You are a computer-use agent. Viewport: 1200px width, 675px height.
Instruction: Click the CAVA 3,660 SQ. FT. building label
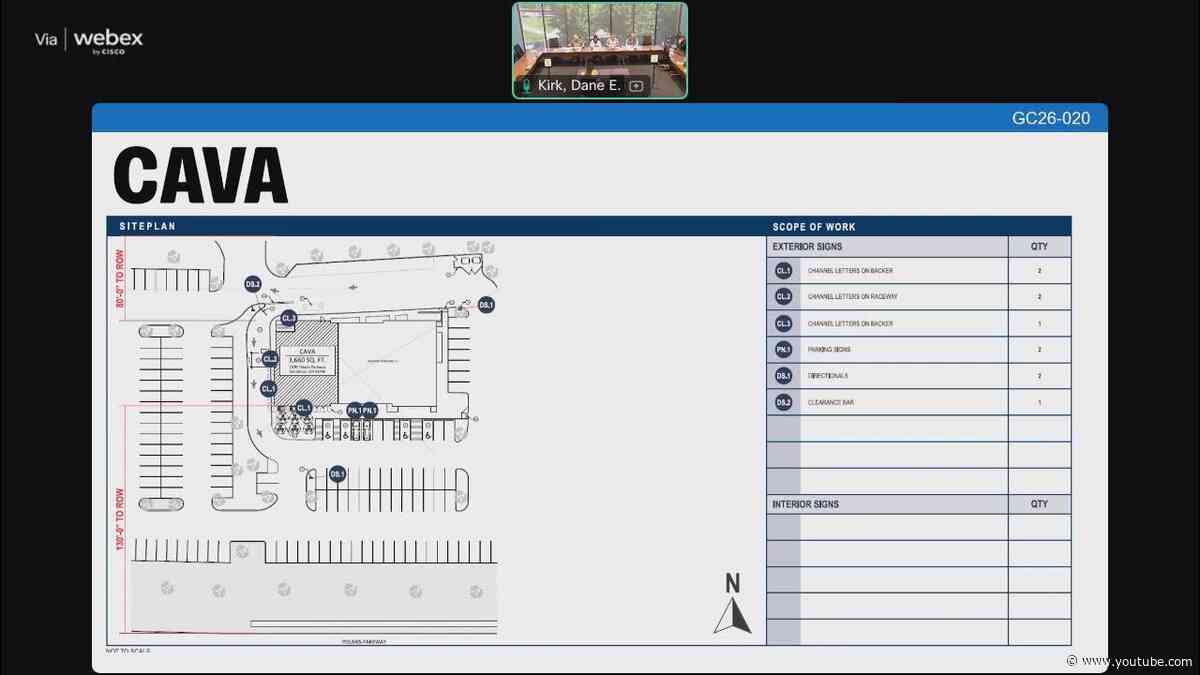tap(308, 358)
